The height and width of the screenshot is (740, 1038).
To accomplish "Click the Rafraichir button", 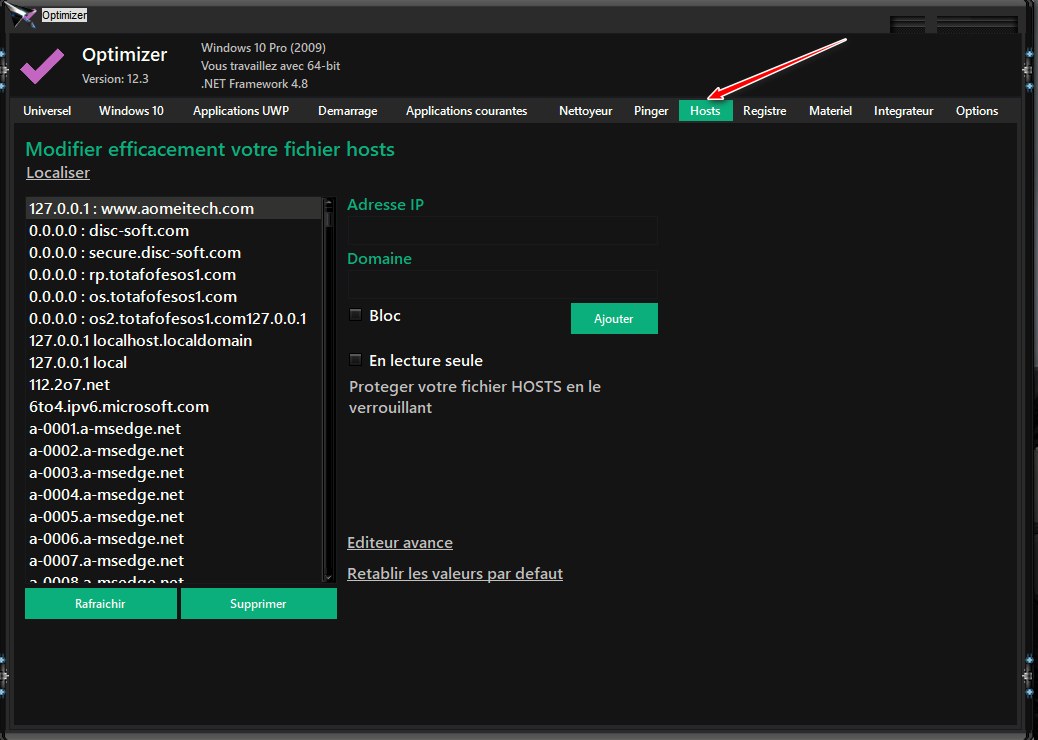I will [x=100, y=604].
